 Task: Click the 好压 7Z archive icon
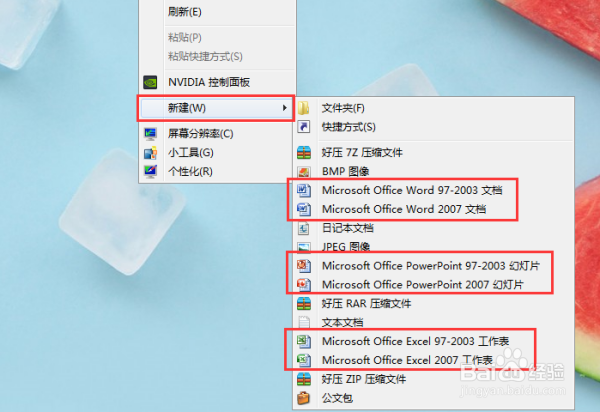[304, 153]
